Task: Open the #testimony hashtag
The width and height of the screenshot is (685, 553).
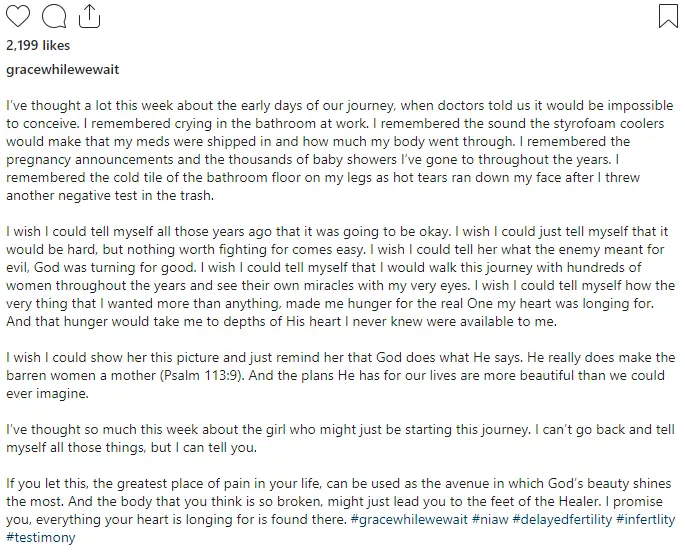Action: tap(41, 537)
